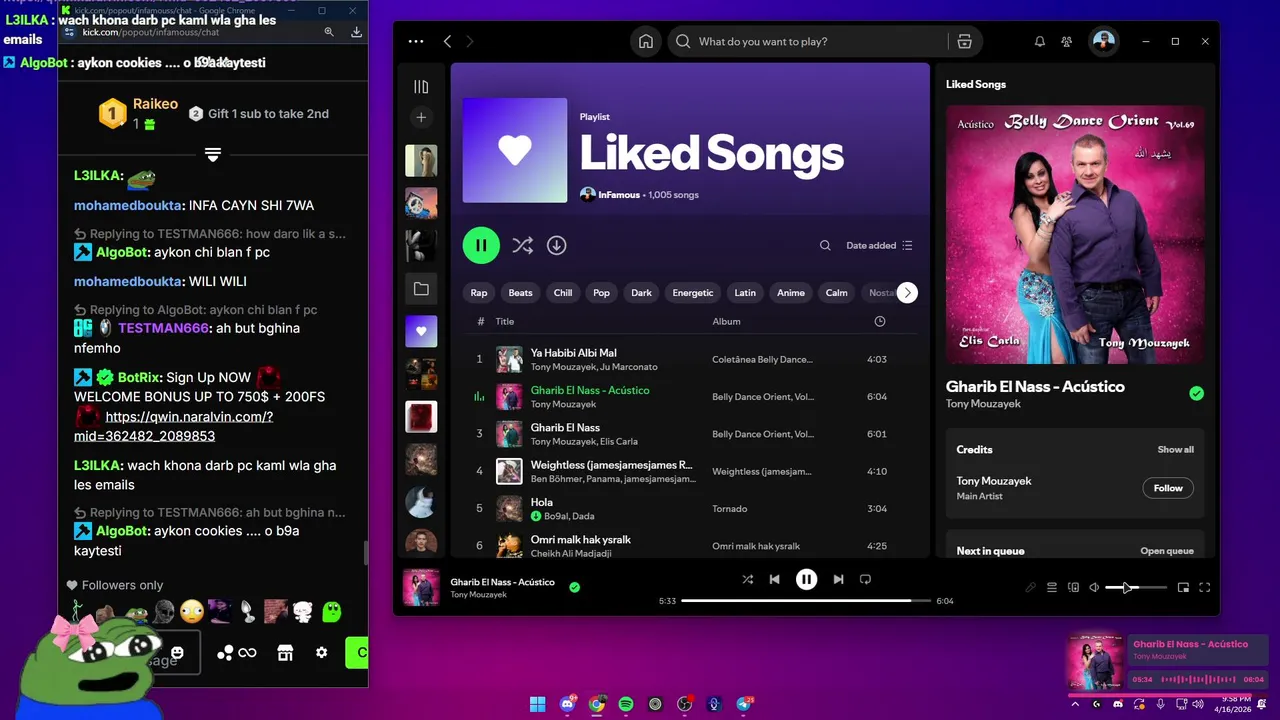The width and height of the screenshot is (1280, 720).
Task: Go to Spotify Home via house icon
Action: 646,42
